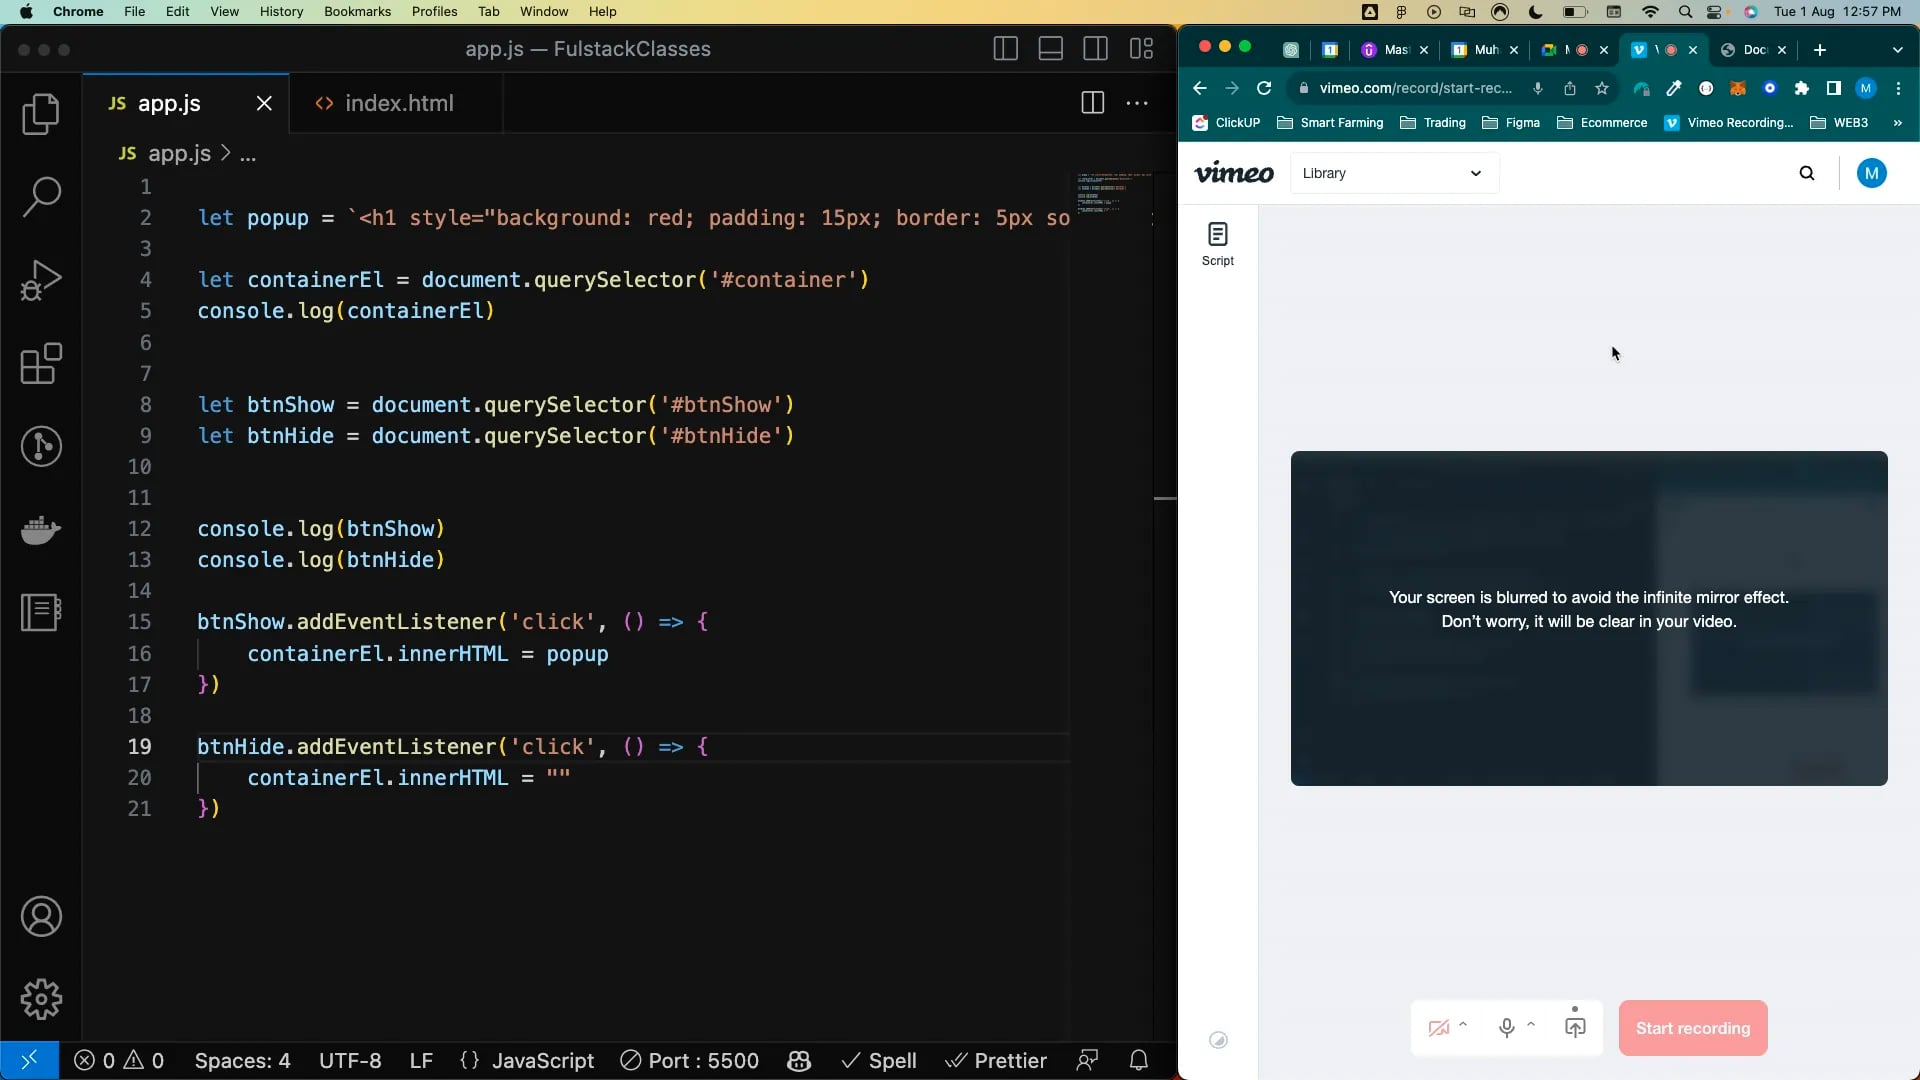The height and width of the screenshot is (1080, 1920).
Task: Open VS Code settings via the gear icon
Action: [41, 999]
